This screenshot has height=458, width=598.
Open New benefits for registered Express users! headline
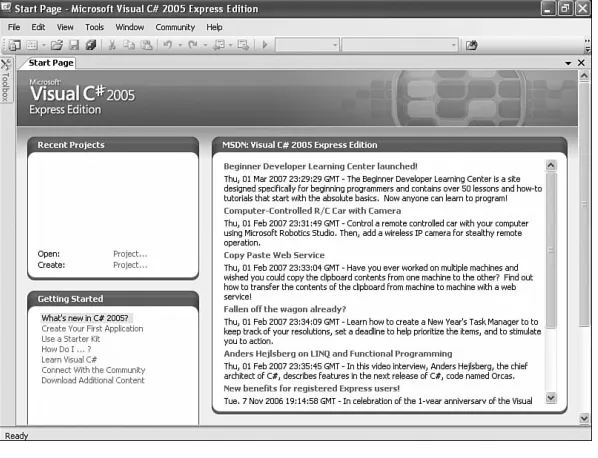[x=312, y=389]
